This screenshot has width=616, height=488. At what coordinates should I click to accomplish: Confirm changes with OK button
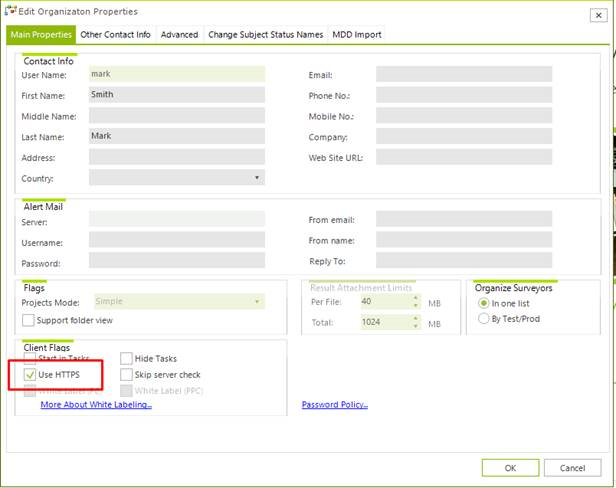pos(510,468)
